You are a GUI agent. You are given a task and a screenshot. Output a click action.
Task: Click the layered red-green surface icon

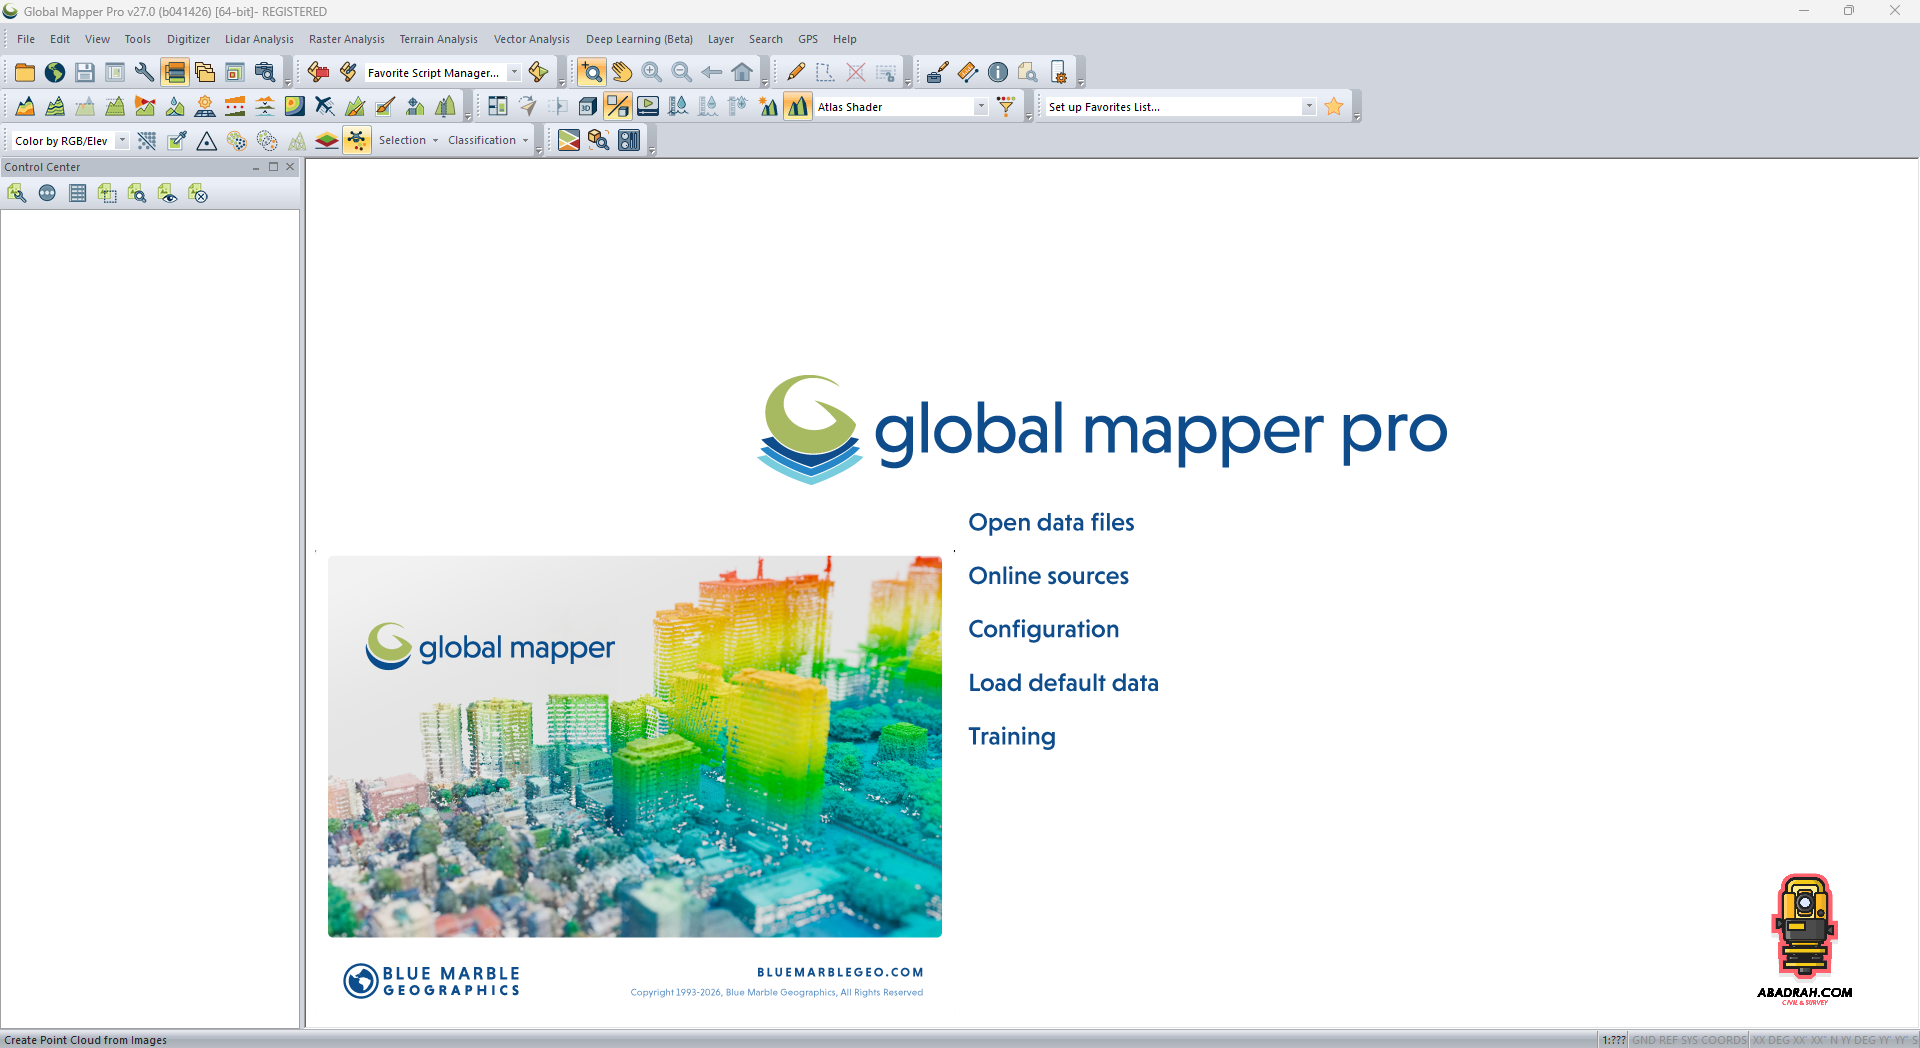(x=327, y=140)
